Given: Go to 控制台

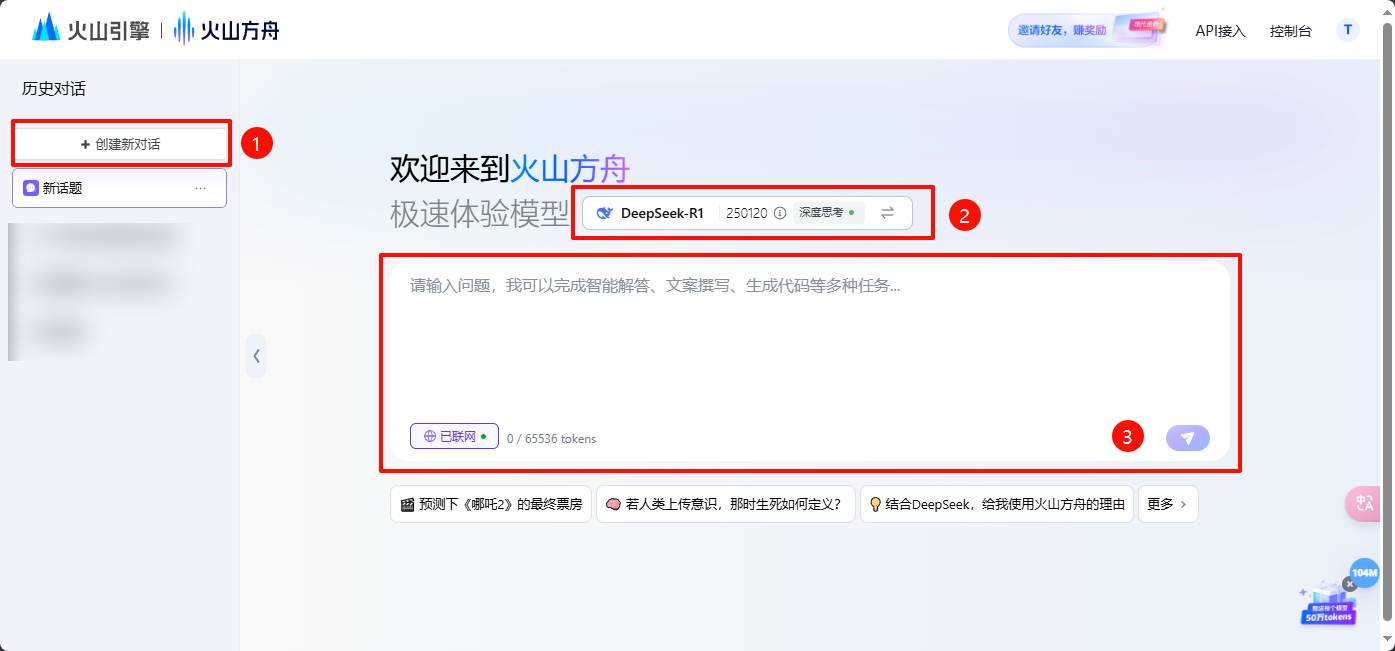Looking at the screenshot, I should point(1290,31).
